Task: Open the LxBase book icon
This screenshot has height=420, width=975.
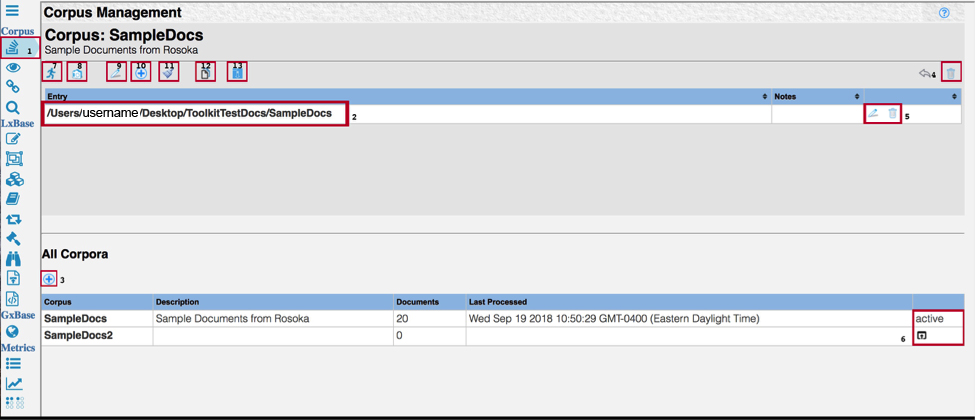Action: pyautogui.click(x=14, y=199)
